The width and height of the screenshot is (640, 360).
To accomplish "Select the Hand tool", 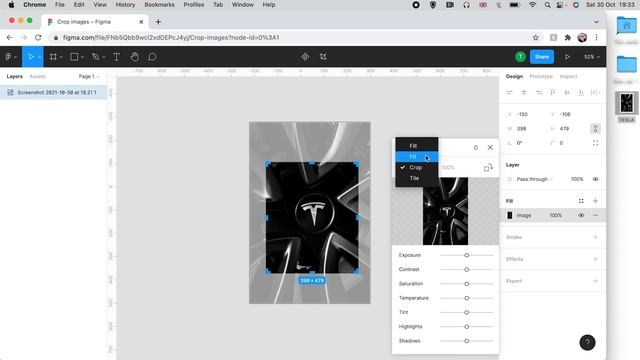I will point(134,57).
